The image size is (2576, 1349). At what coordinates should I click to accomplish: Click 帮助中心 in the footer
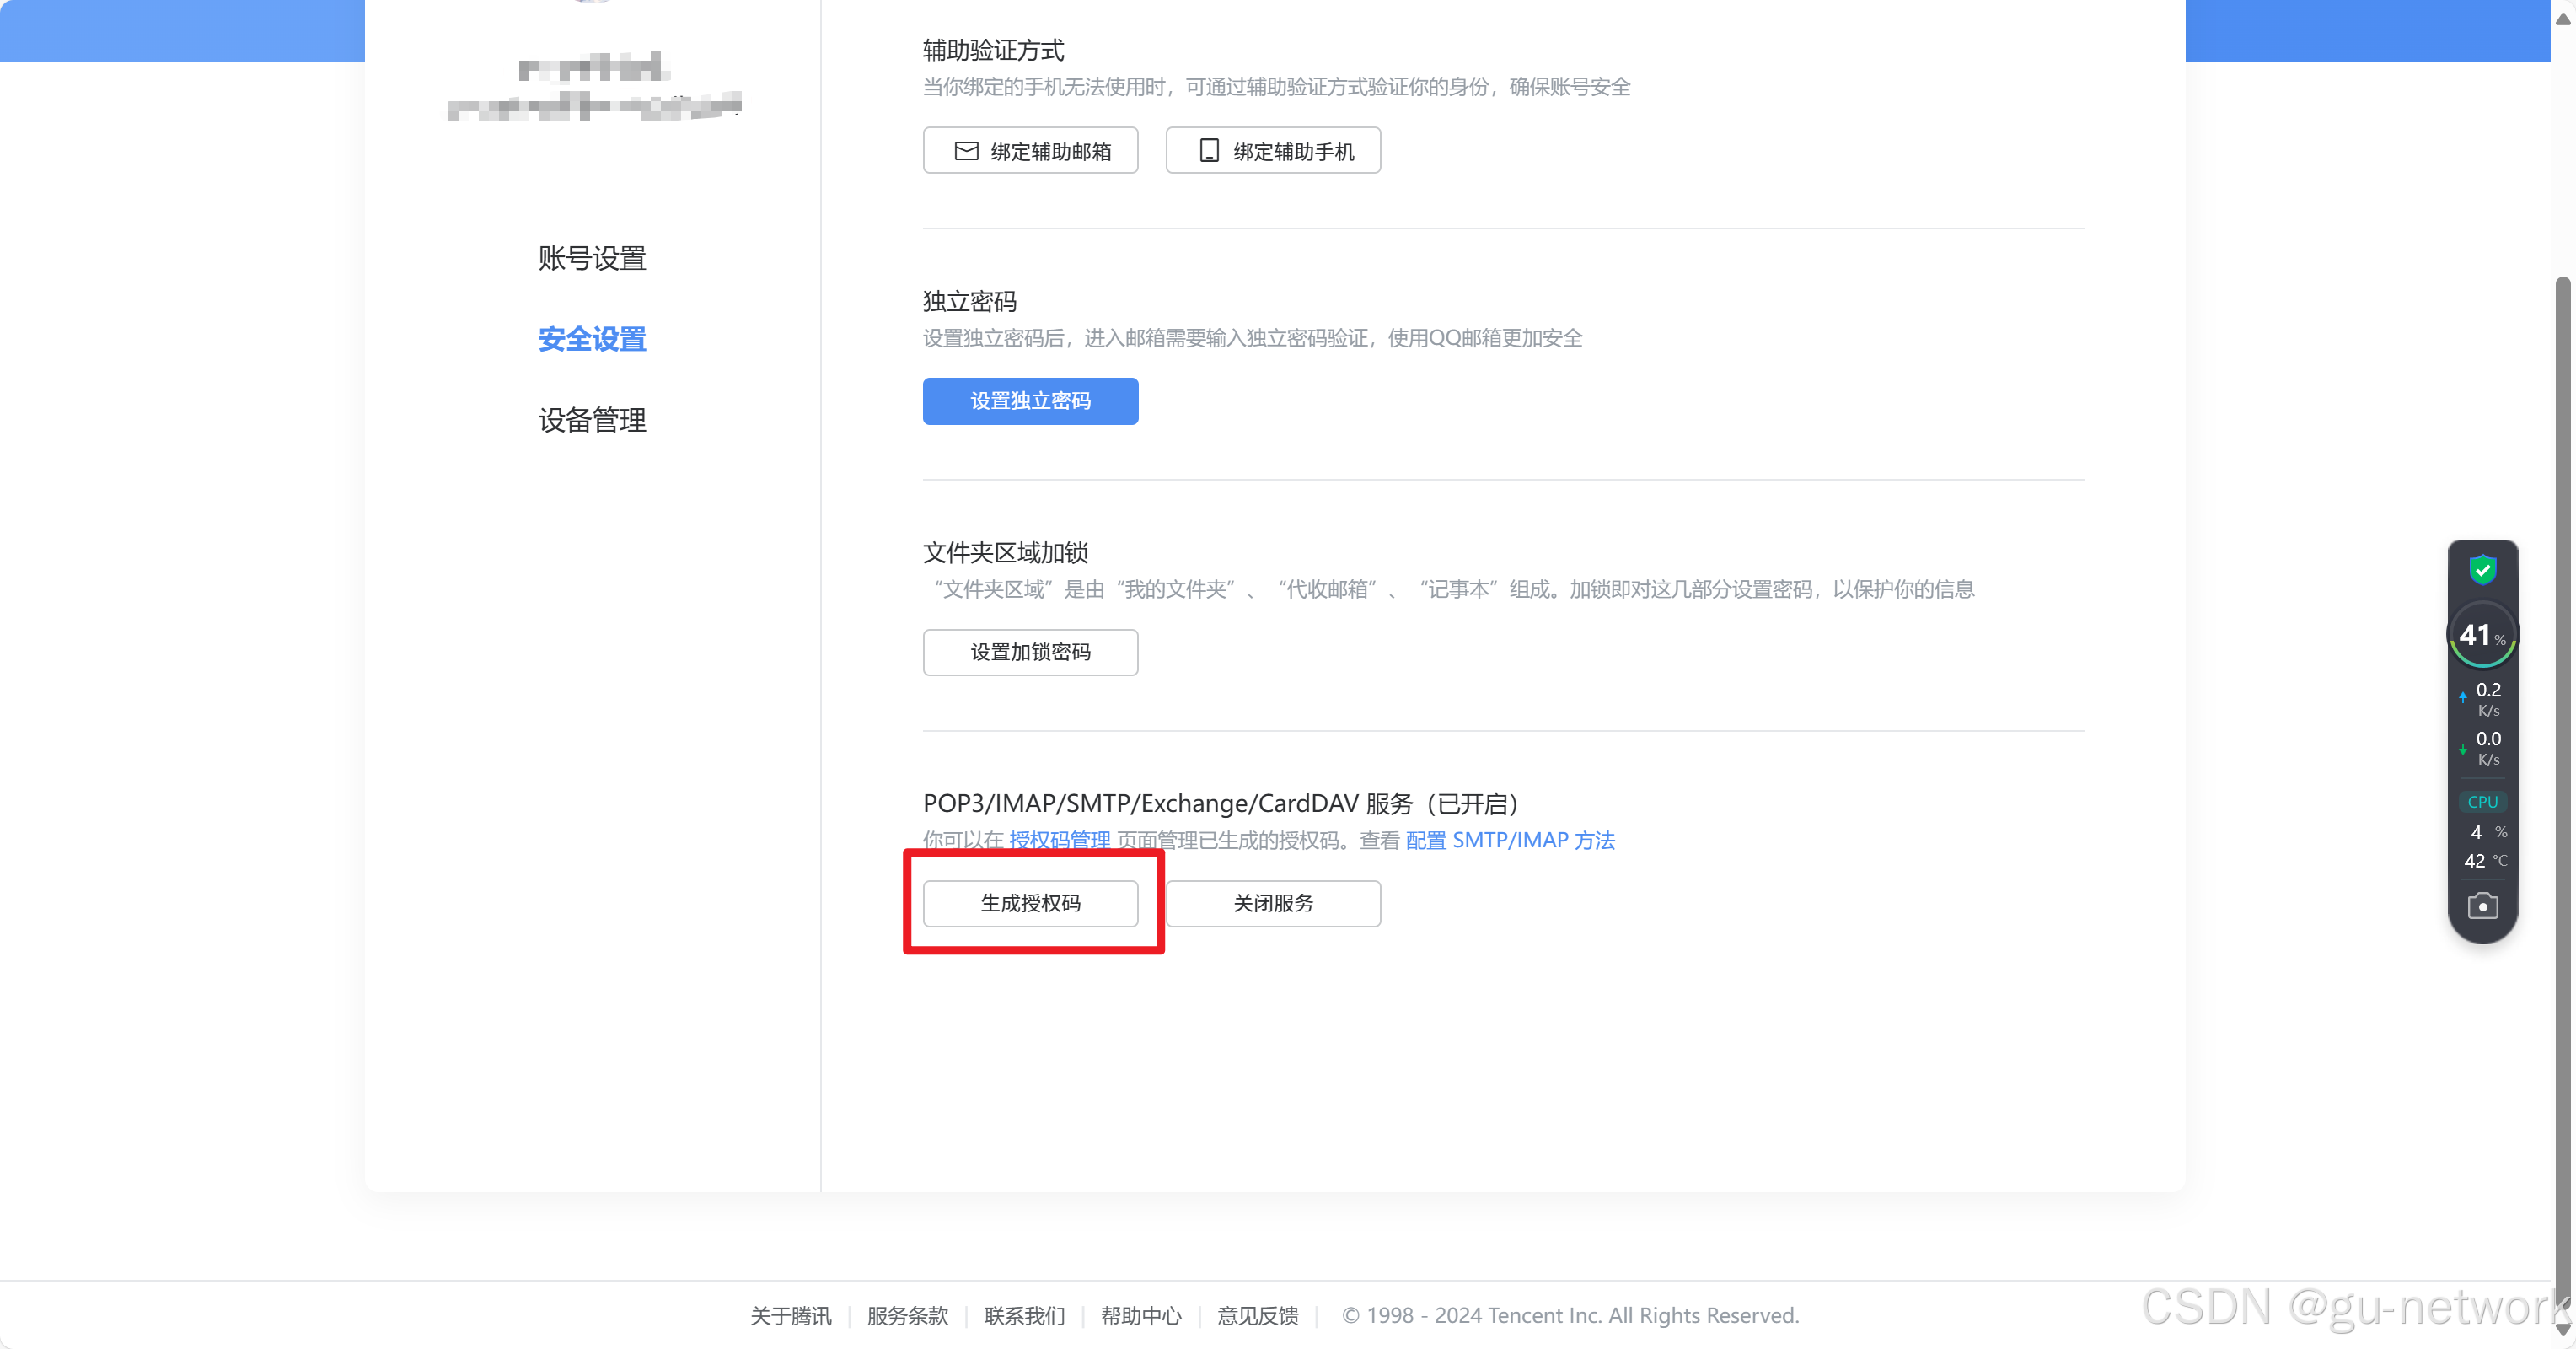pos(1140,1315)
